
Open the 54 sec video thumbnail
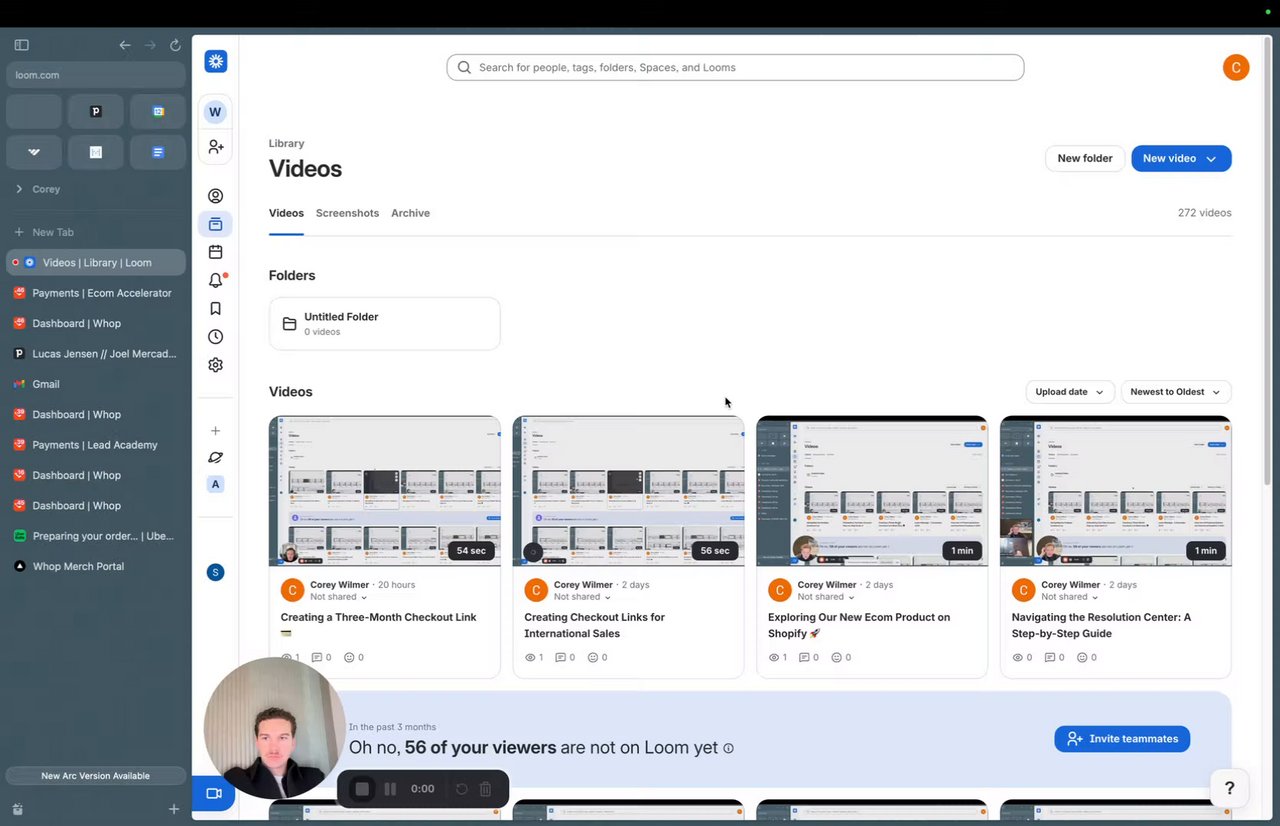[385, 491]
